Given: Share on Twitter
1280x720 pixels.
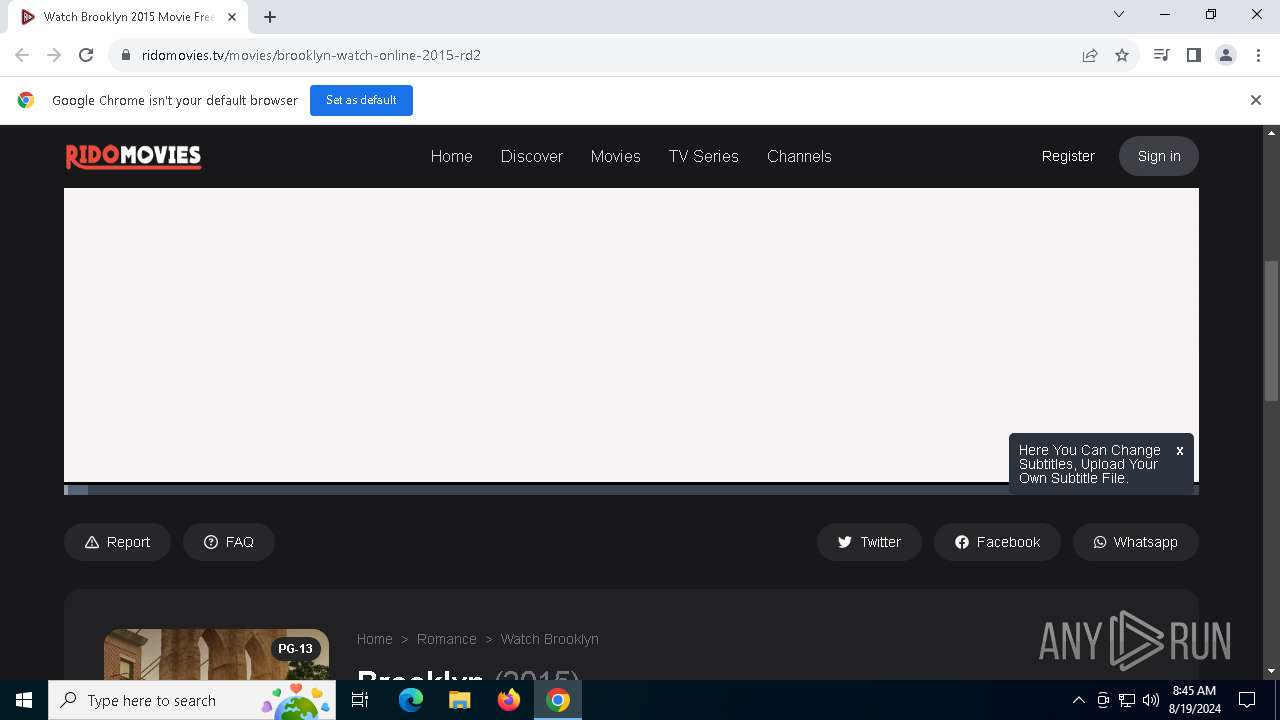Looking at the screenshot, I should pos(869,542).
